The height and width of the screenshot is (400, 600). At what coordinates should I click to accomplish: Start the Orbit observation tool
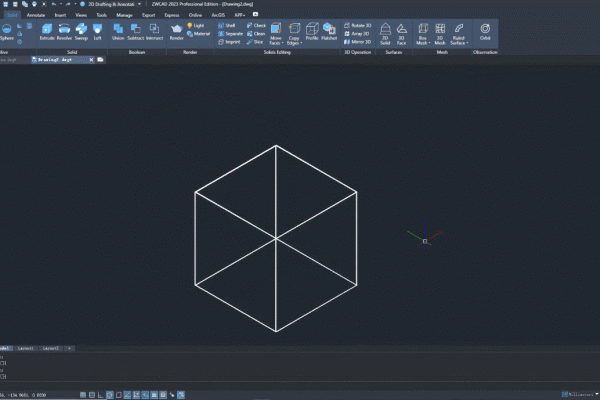[485, 32]
